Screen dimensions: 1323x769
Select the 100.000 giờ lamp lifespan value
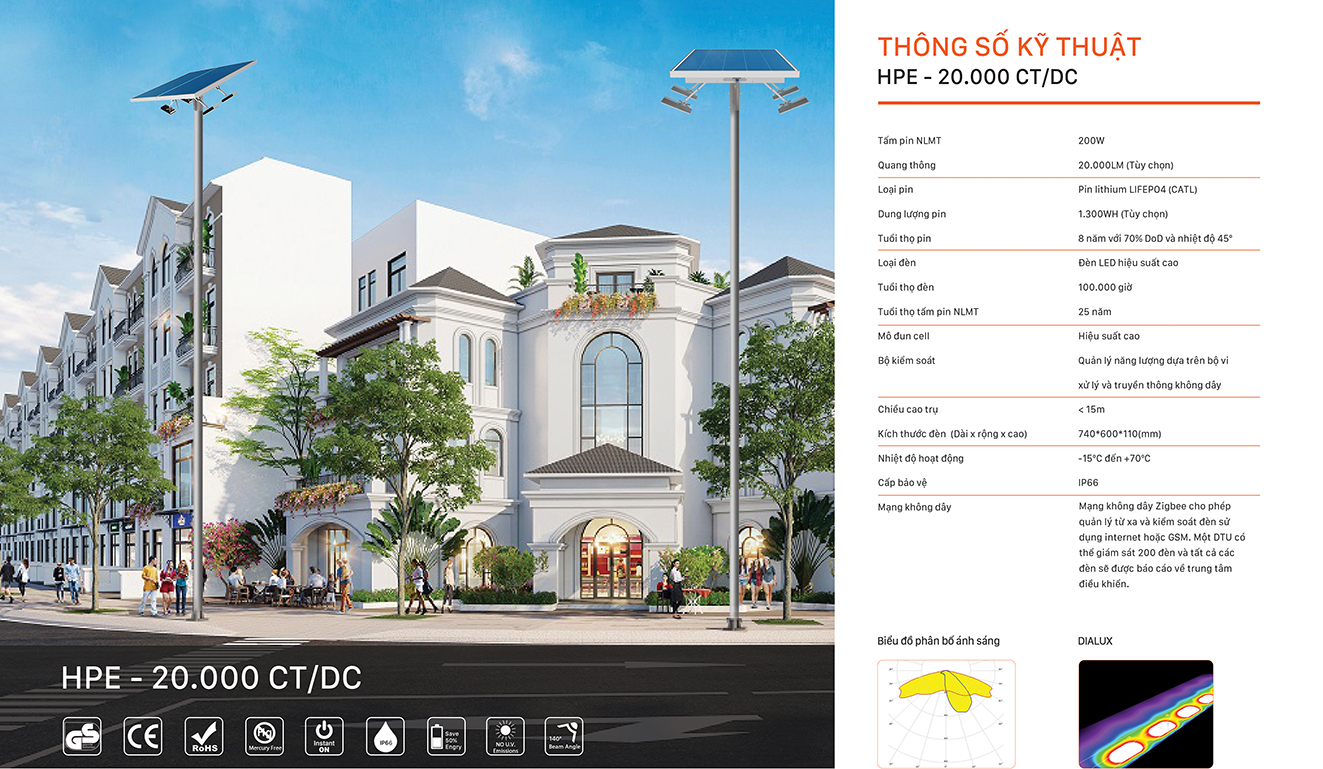(1105, 288)
